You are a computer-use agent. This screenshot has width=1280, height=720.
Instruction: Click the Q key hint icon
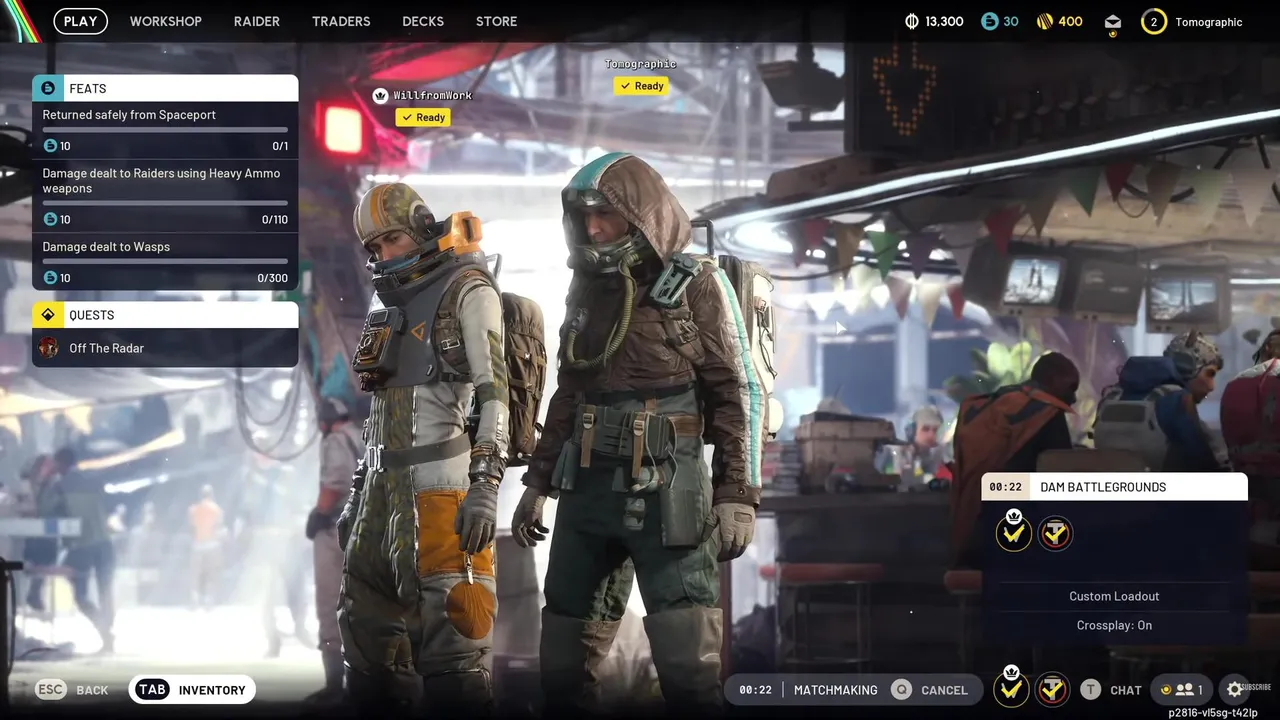point(902,690)
